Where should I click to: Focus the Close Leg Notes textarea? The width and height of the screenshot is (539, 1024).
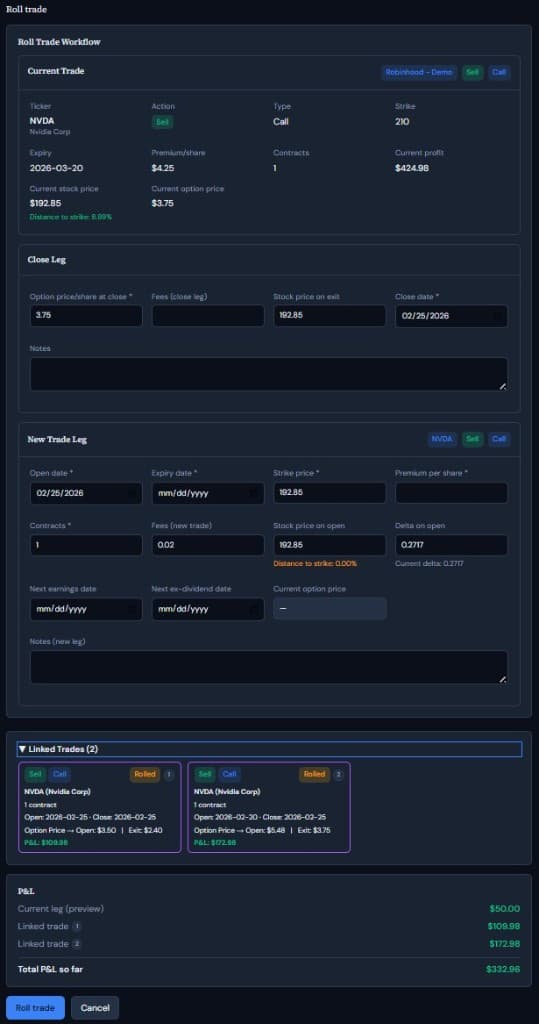coord(269,374)
